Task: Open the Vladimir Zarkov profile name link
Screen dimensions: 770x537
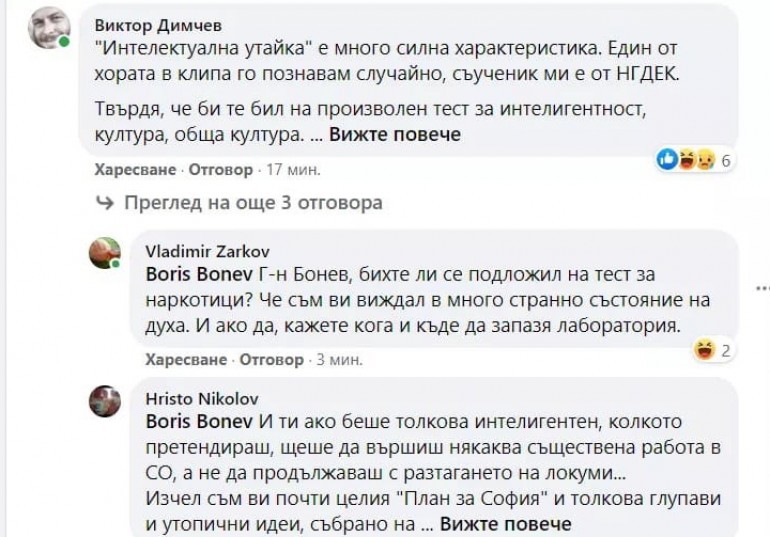Action: pyautogui.click(x=208, y=251)
